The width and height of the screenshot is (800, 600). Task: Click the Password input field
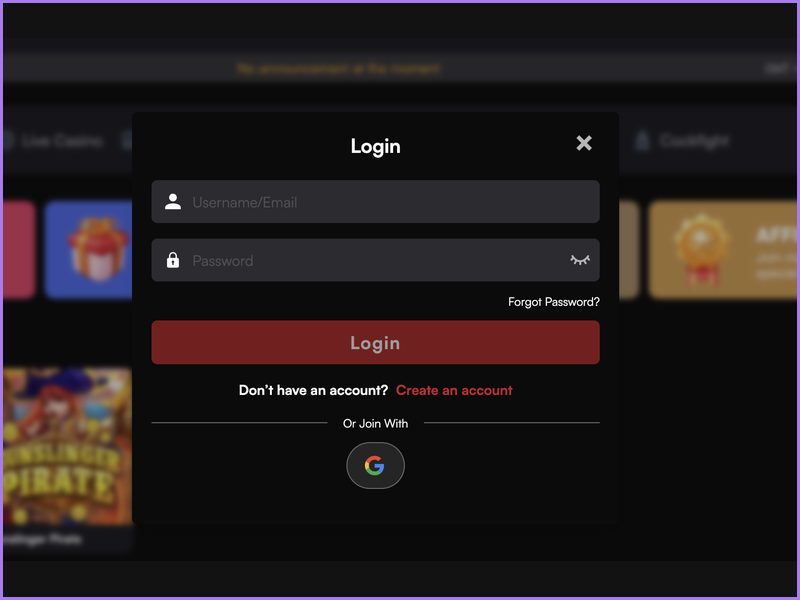pyautogui.click(x=375, y=260)
